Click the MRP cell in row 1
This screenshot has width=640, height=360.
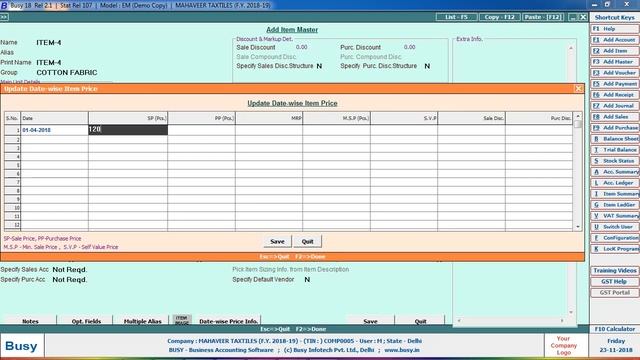click(269, 130)
